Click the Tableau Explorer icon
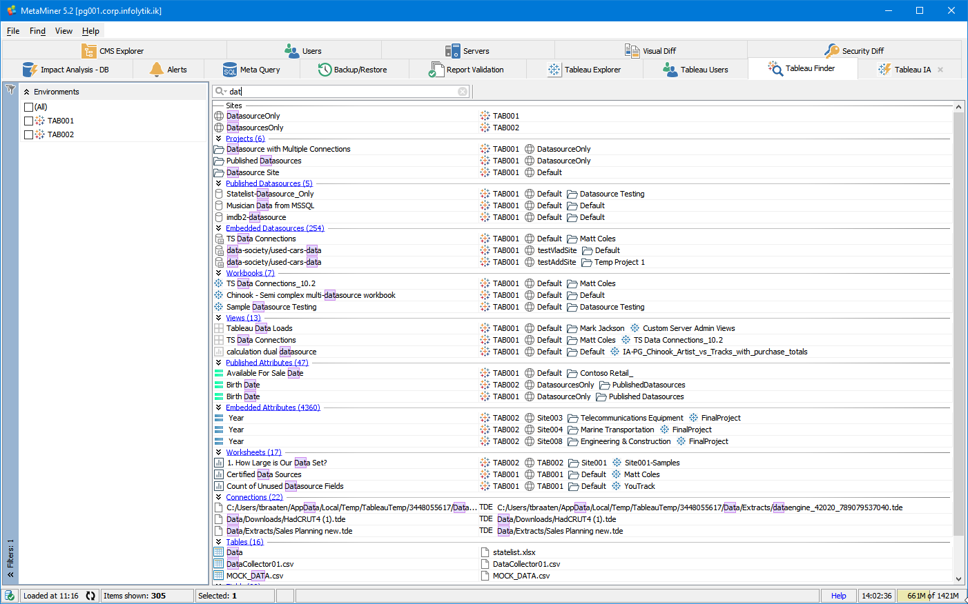Viewport: 968px width, 604px height. pos(554,70)
